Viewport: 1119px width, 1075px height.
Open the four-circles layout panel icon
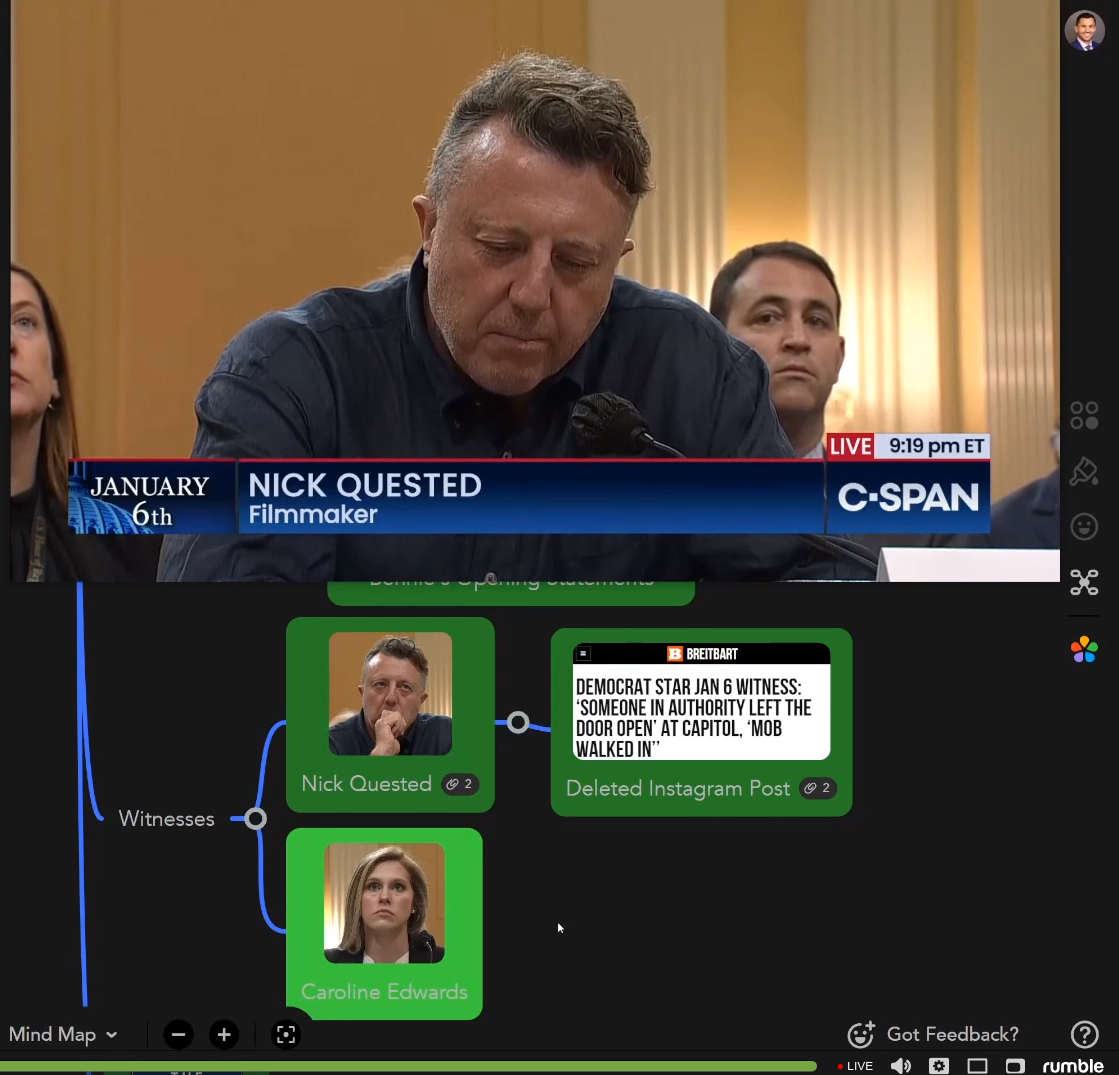point(1084,415)
